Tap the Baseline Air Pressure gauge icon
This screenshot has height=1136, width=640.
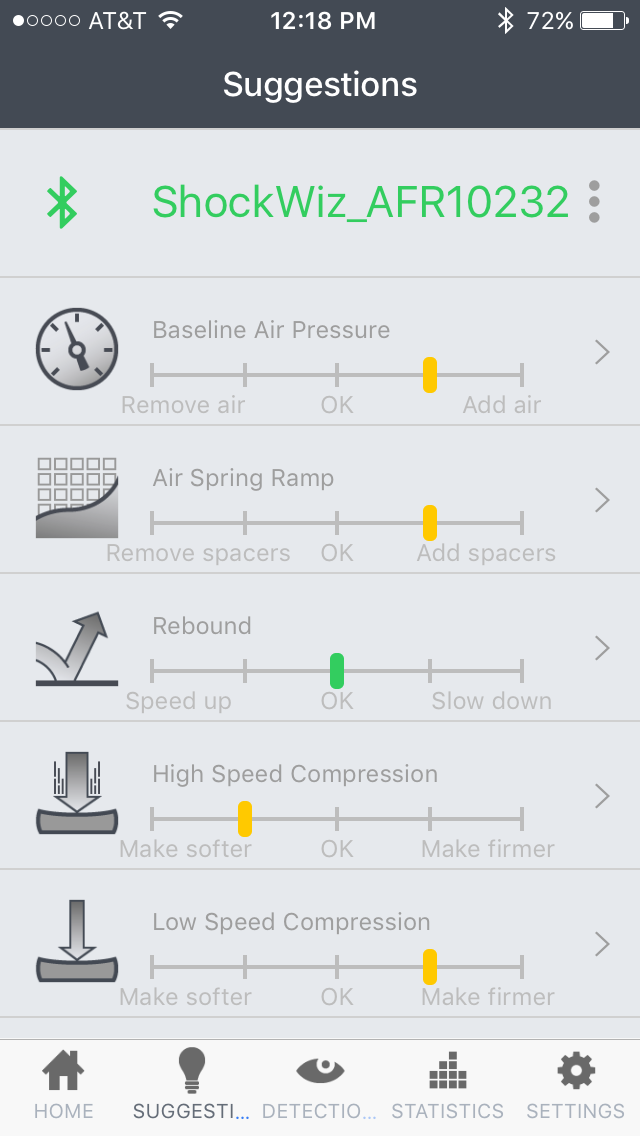pyautogui.click(x=77, y=349)
